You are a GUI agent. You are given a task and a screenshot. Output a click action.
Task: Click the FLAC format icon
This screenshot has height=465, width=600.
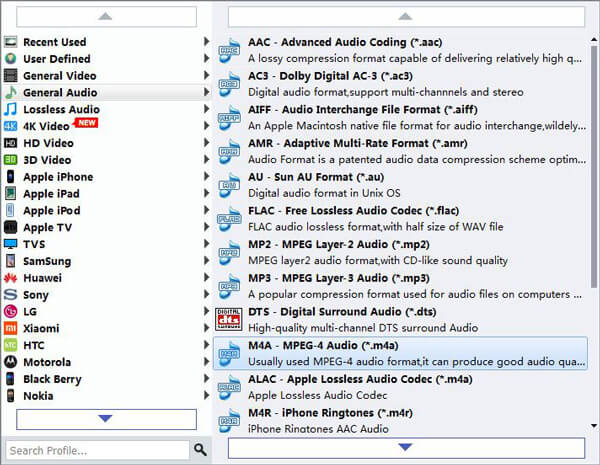coord(228,219)
